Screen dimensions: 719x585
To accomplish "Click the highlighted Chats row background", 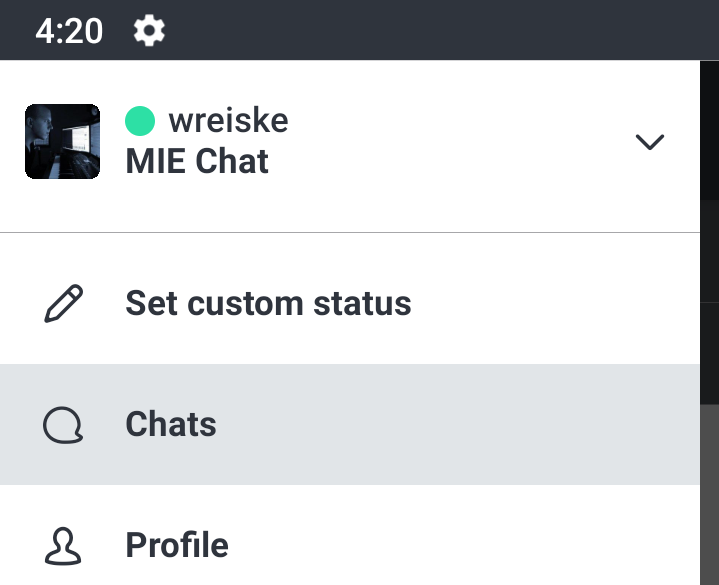I will (x=450, y=424).
